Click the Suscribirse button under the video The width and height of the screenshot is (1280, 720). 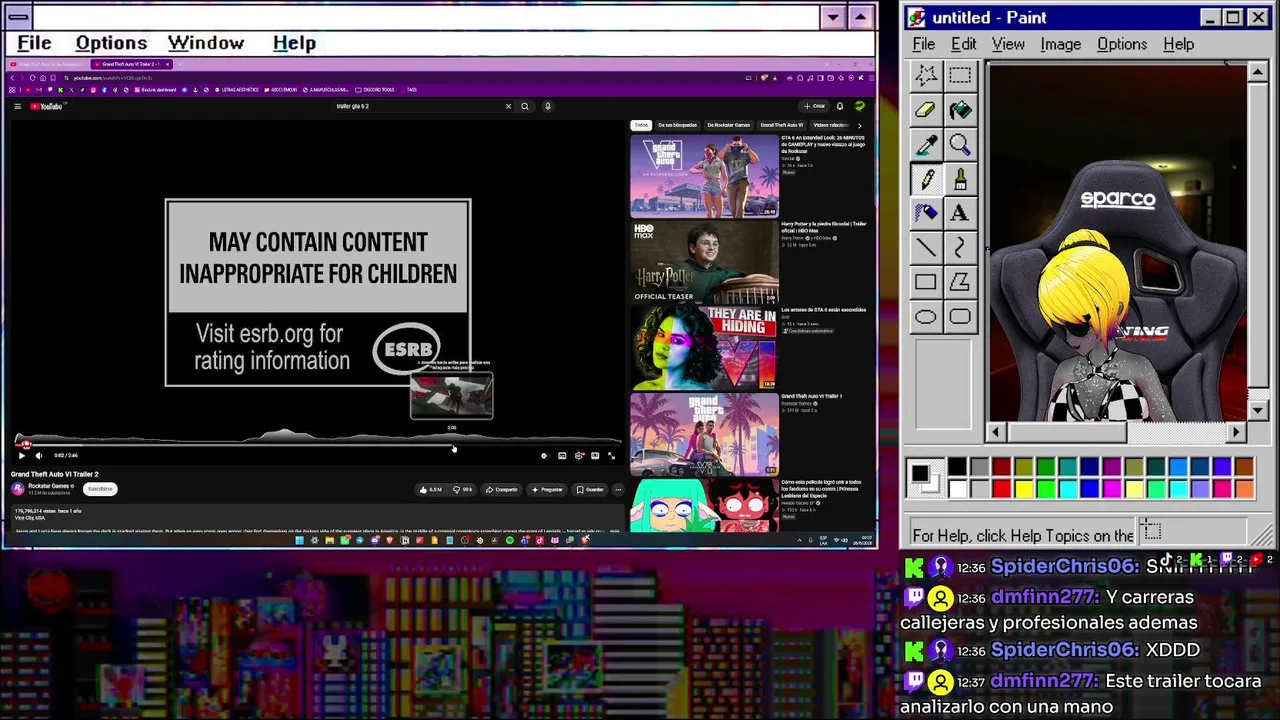pos(99,489)
